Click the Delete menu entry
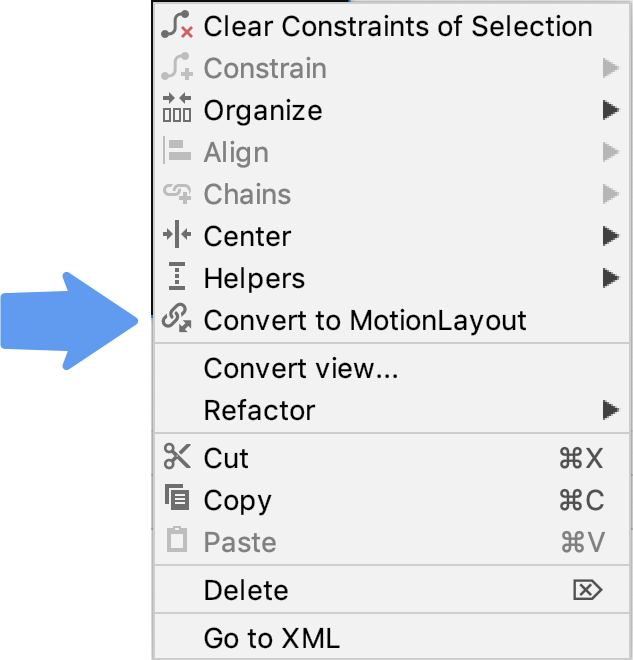This screenshot has height=660, width=633. 246,590
